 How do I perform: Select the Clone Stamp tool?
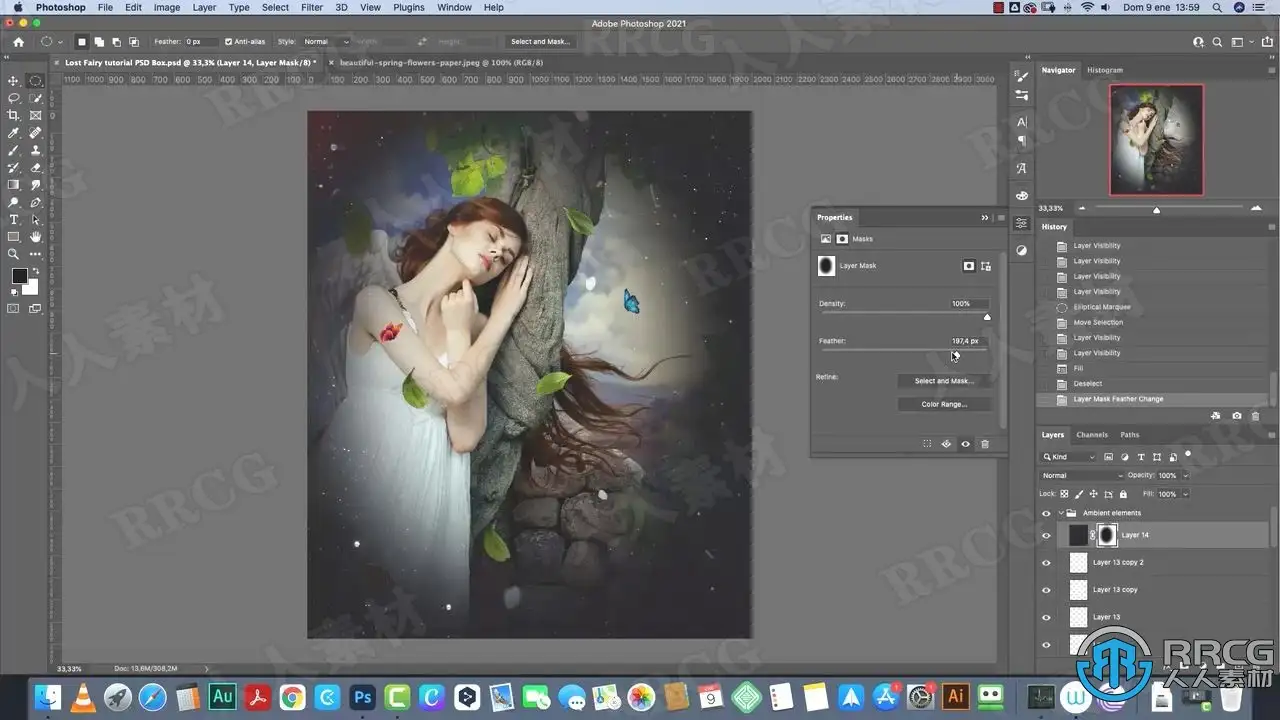(36, 150)
